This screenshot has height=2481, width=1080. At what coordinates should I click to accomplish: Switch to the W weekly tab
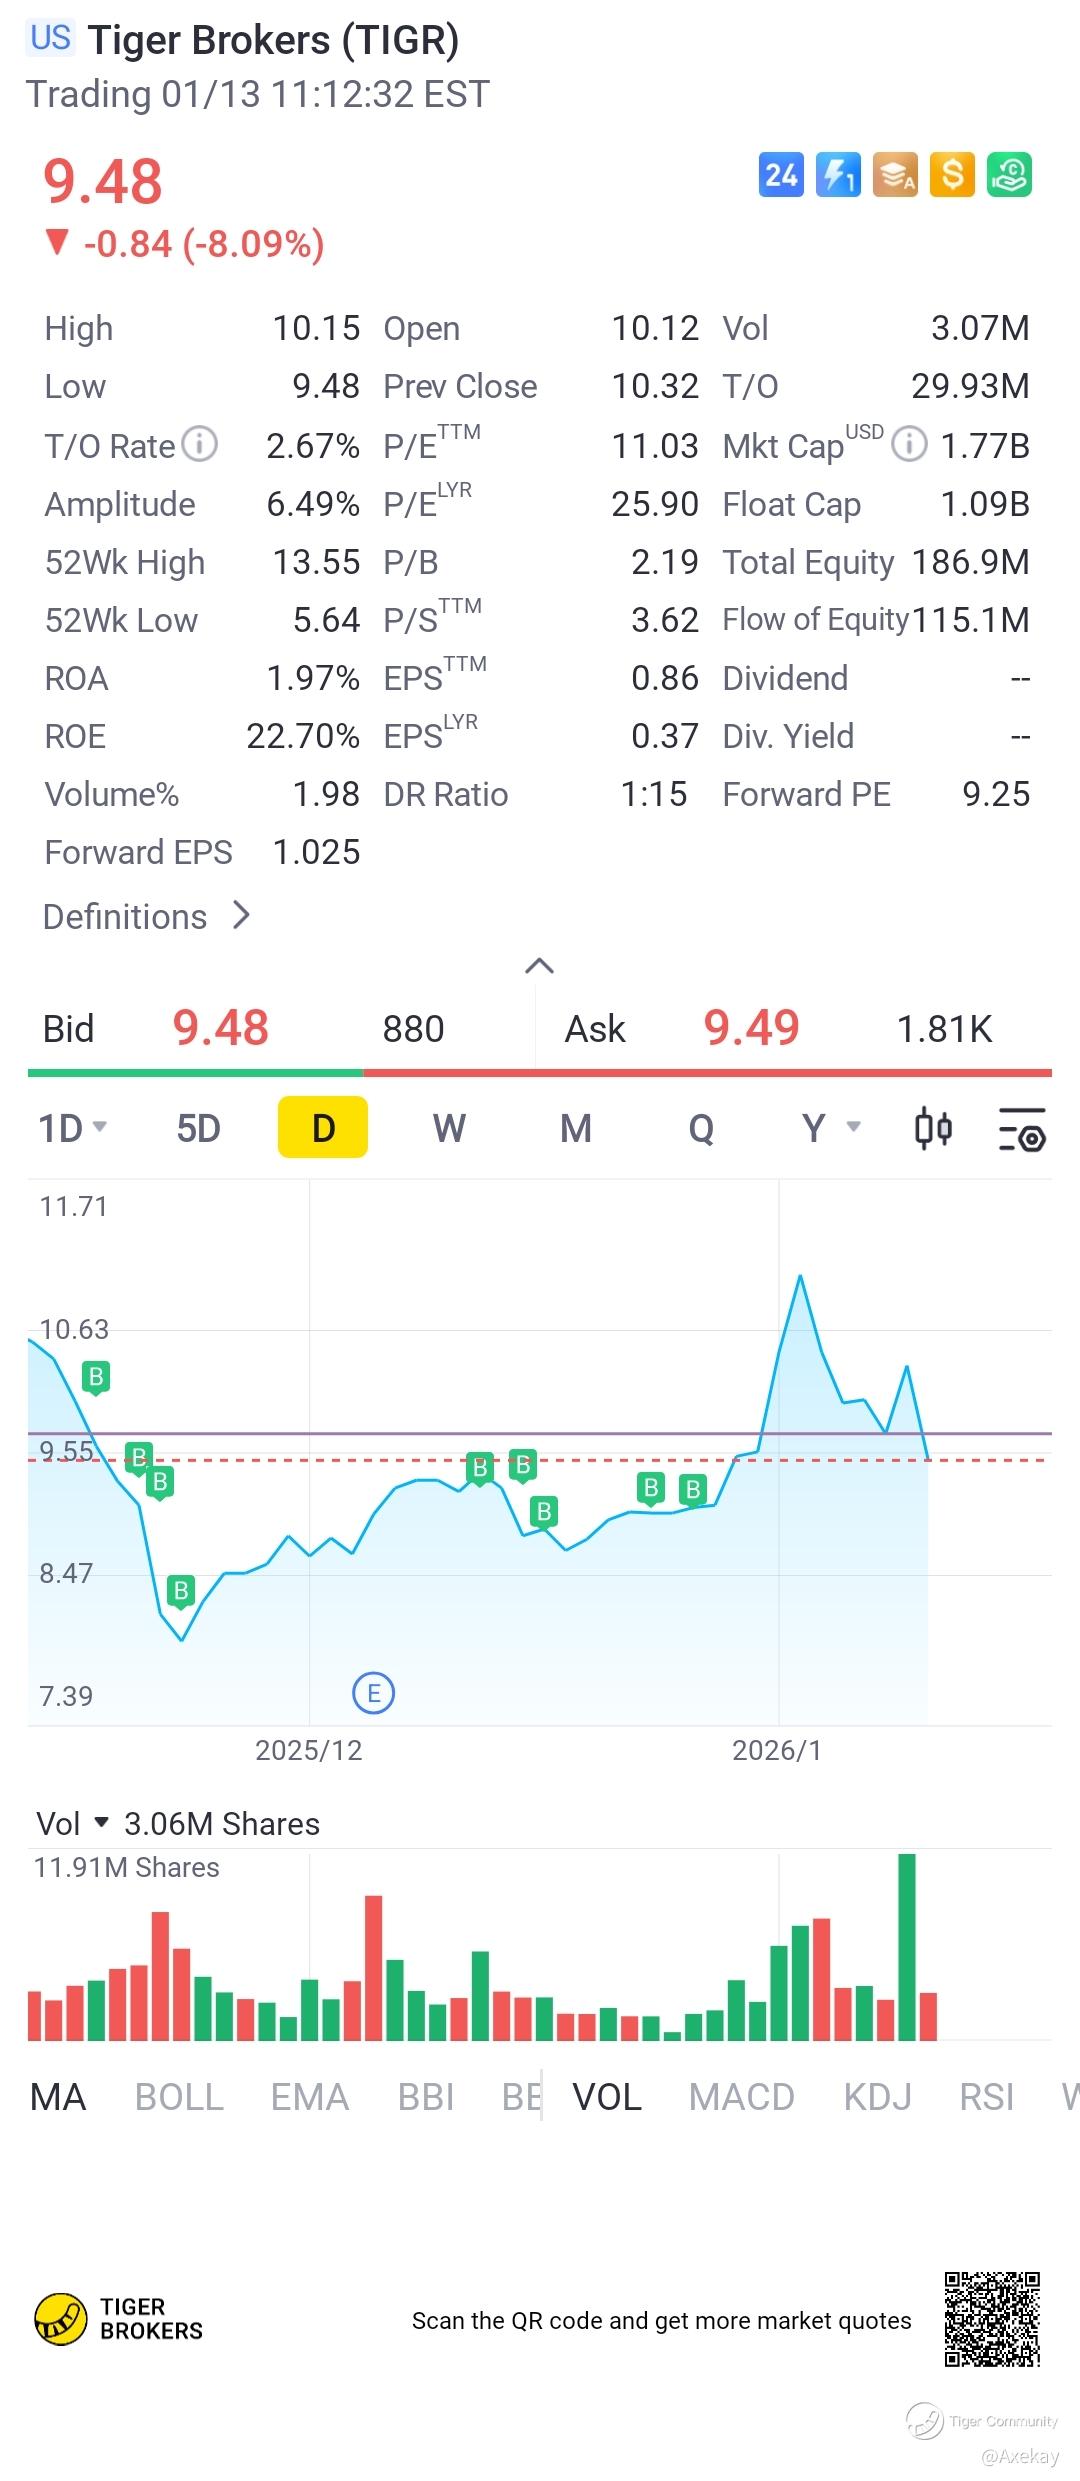(x=449, y=1129)
